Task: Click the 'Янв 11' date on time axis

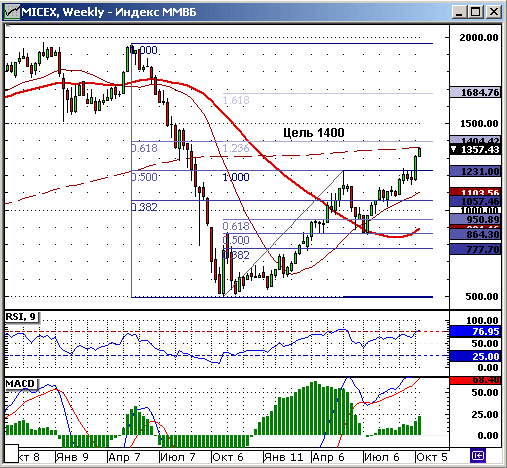Action: tap(283, 457)
